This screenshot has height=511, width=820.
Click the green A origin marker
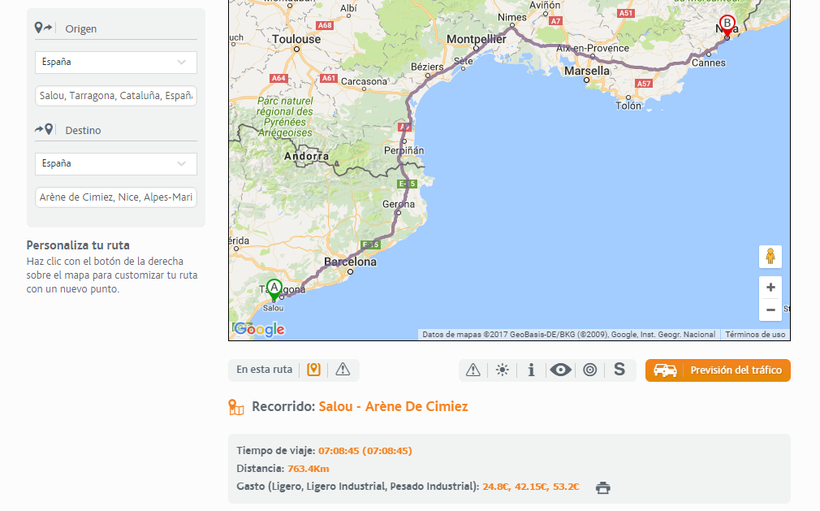(x=274, y=289)
